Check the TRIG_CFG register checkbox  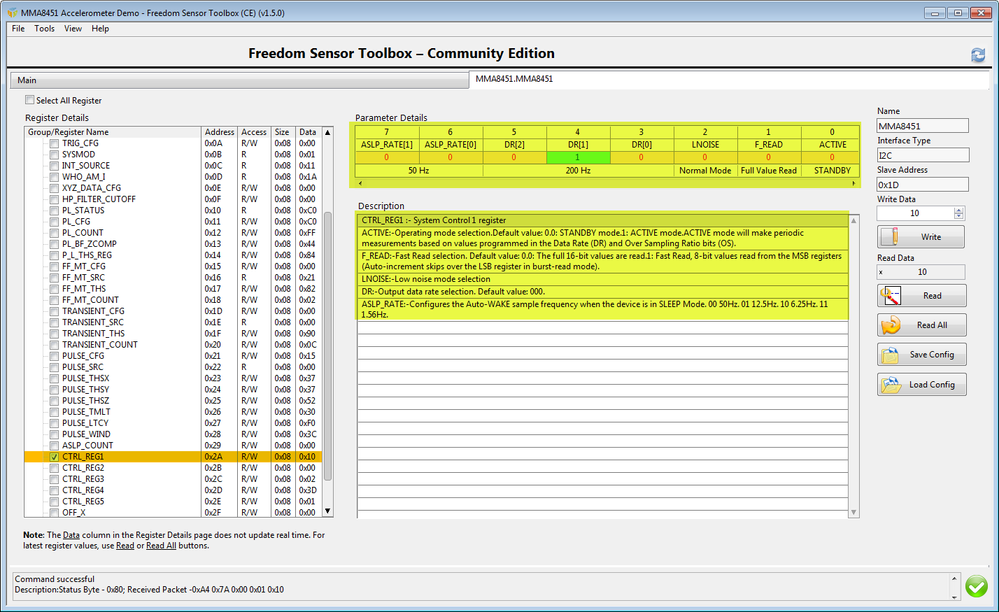coord(54,143)
